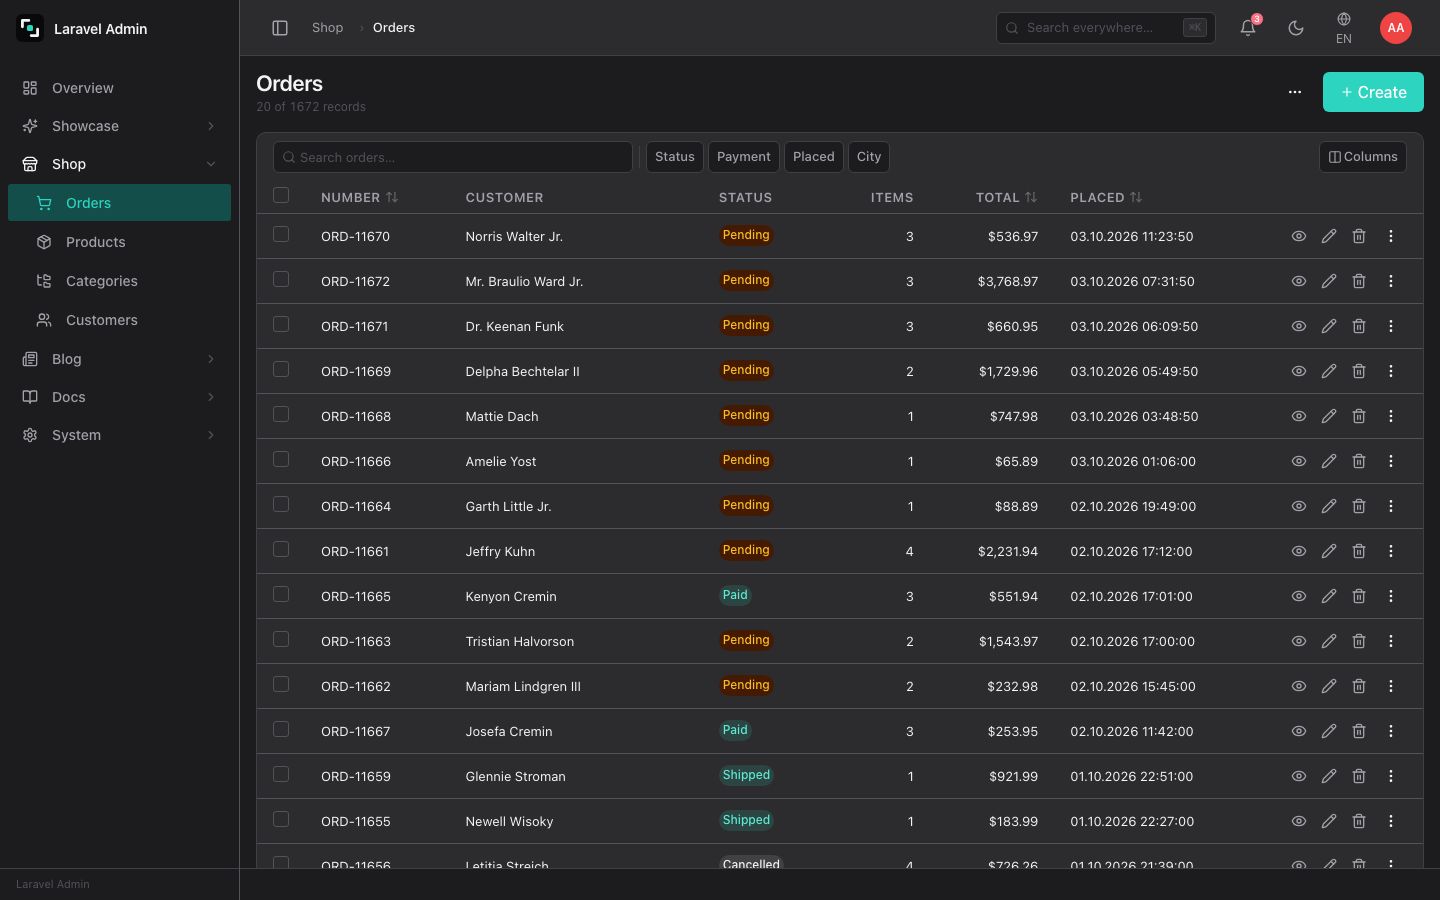View order ORD-11664 with eye icon
This screenshot has width=1440, height=900.
(x=1299, y=506)
